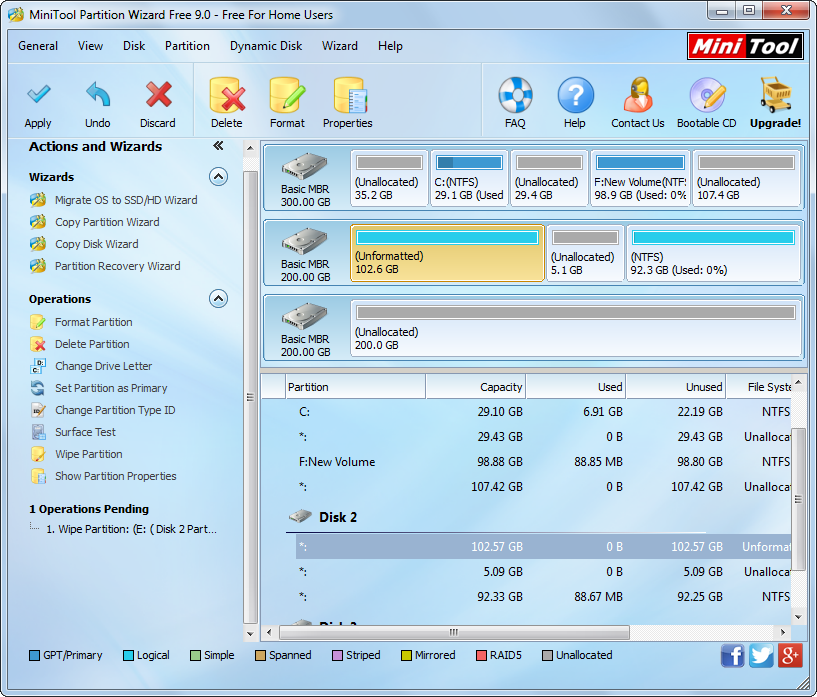The image size is (817, 697).
Task: Open the Dynamic Disk menu
Action: click(x=266, y=46)
